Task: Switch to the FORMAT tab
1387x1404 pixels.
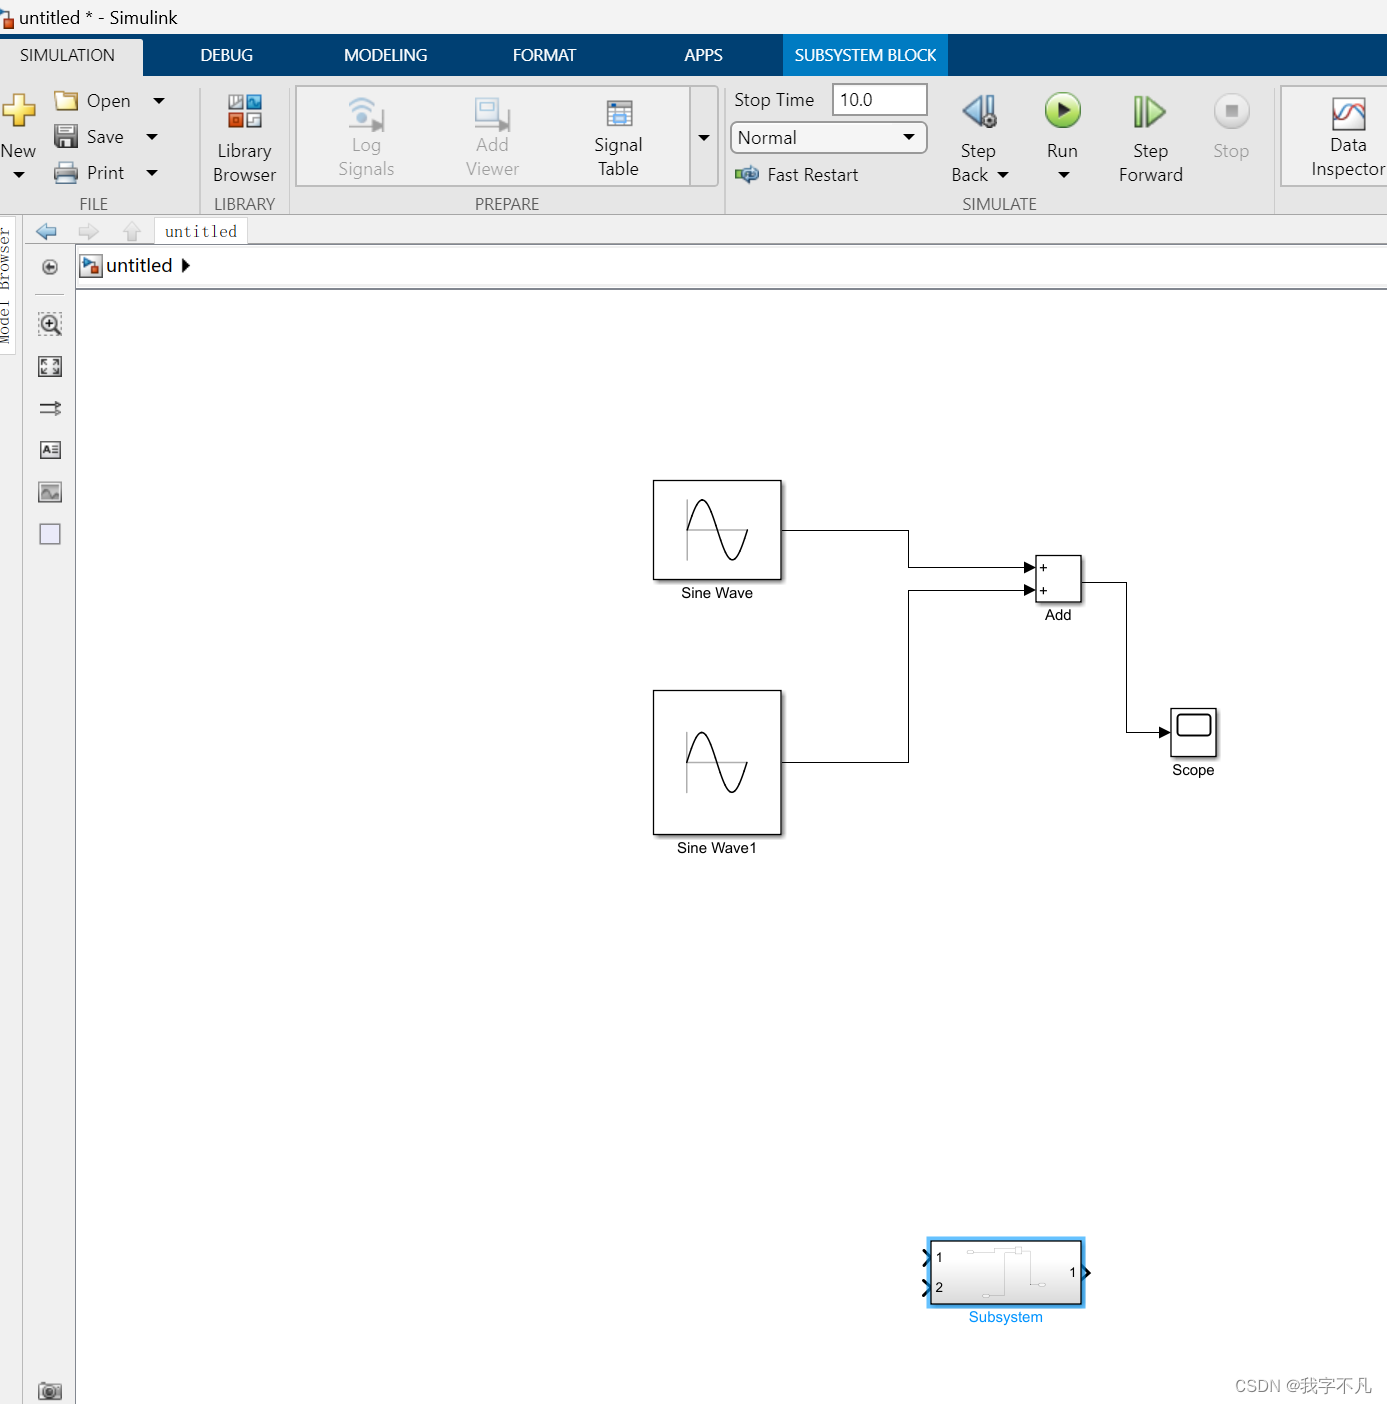Action: coord(545,56)
